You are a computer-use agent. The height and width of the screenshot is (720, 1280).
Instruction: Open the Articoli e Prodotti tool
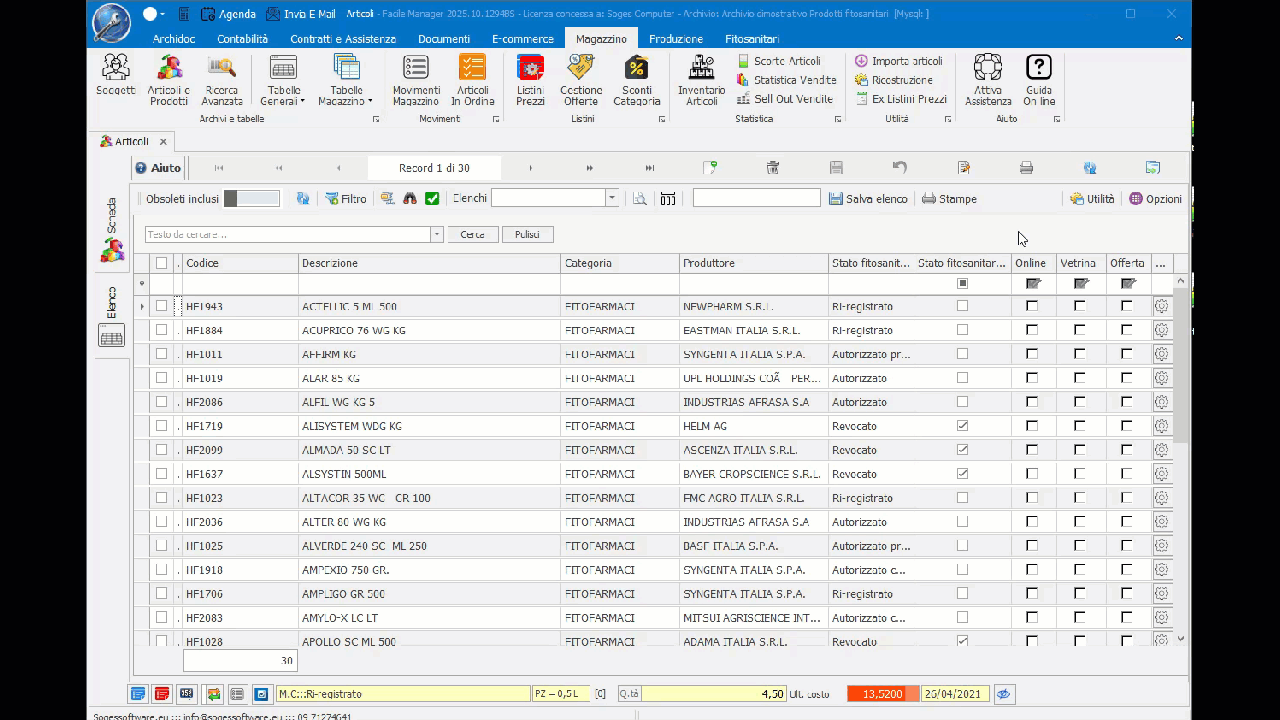pyautogui.click(x=168, y=78)
